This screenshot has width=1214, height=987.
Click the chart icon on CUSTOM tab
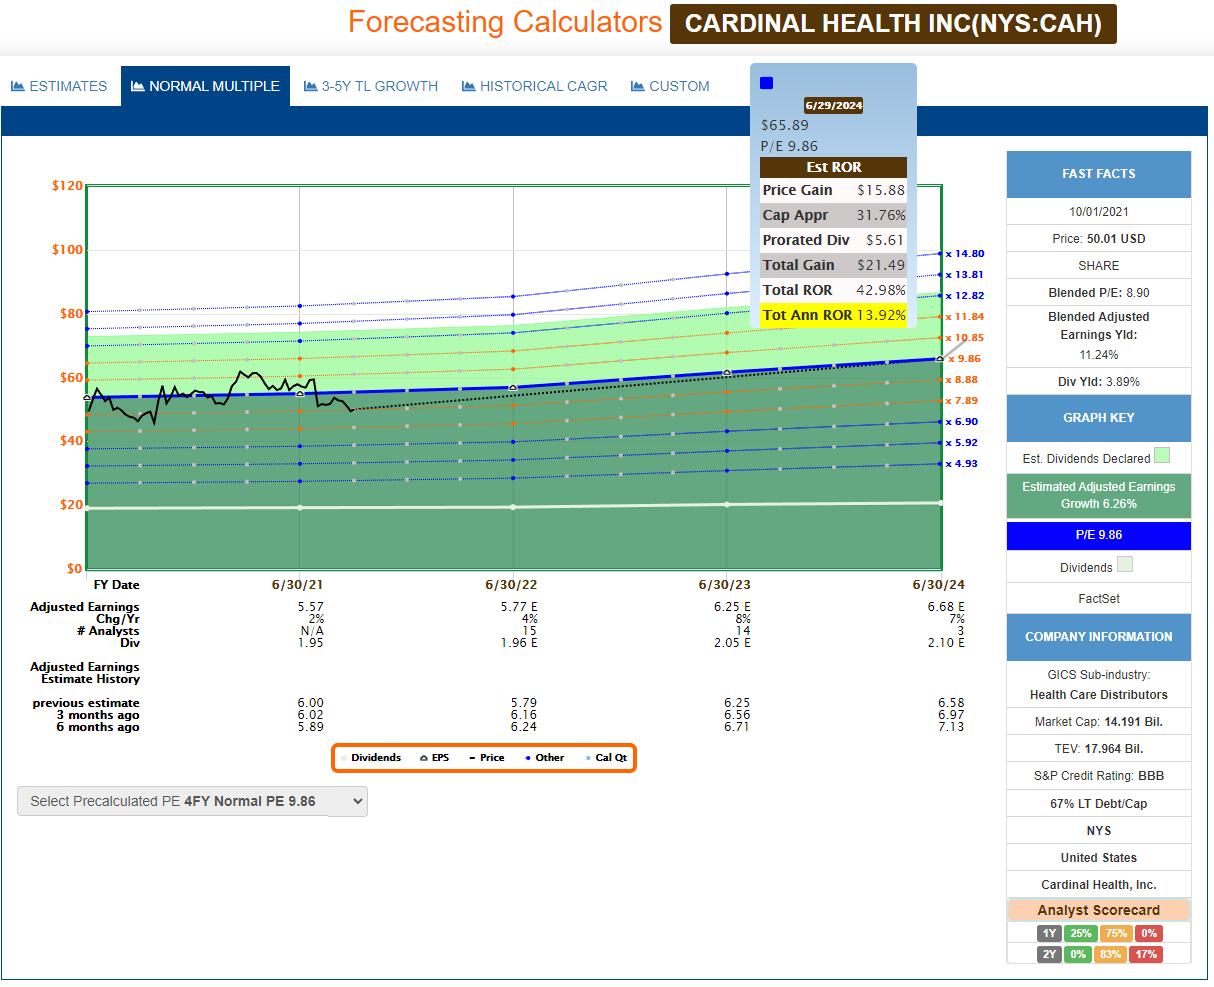click(638, 87)
